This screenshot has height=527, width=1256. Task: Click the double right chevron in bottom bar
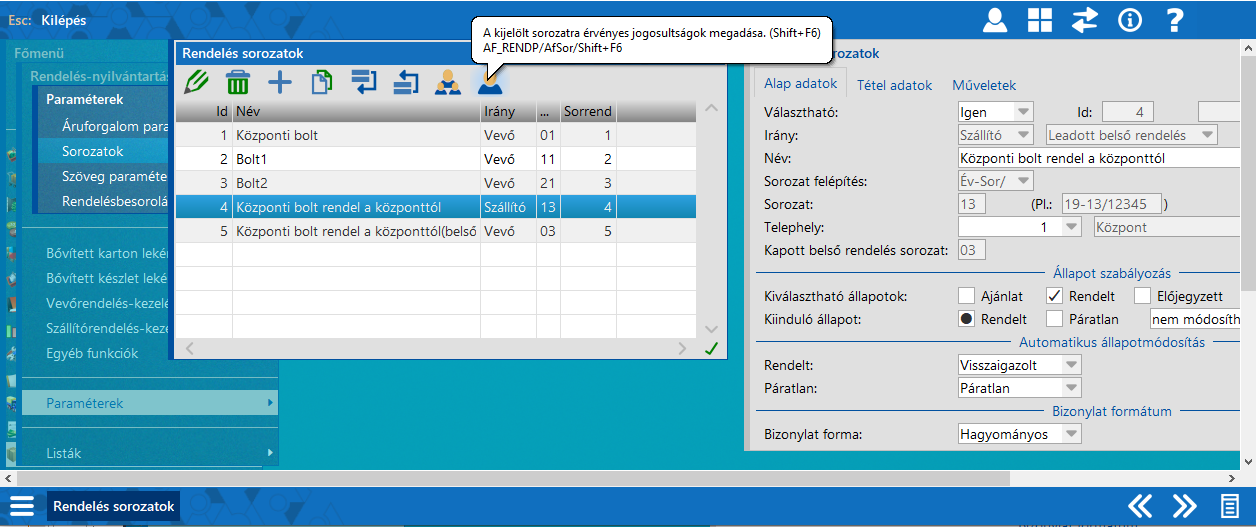tap(1184, 506)
